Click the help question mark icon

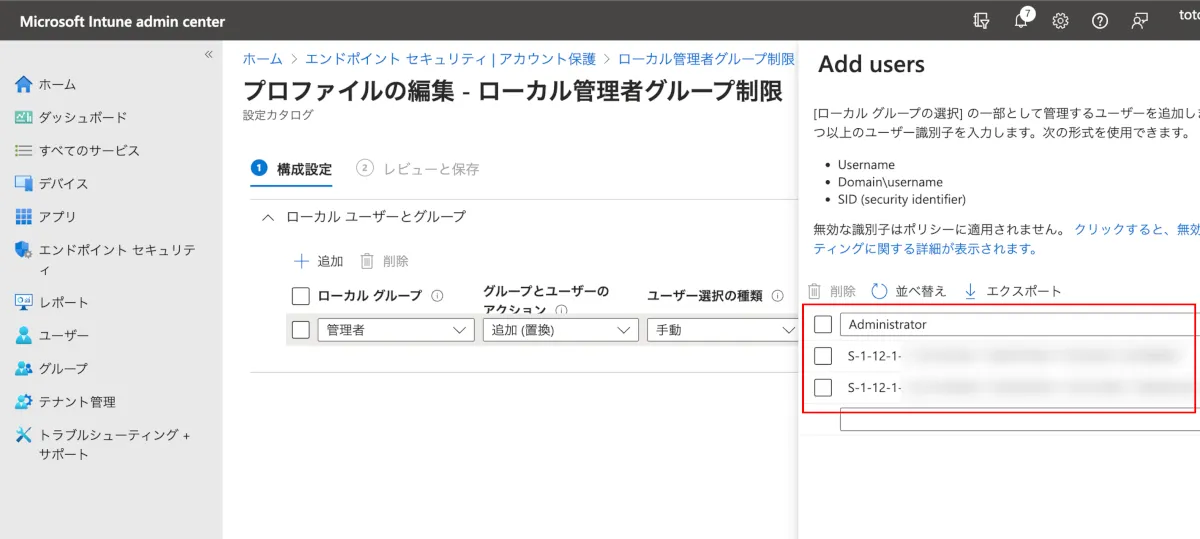tap(1100, 21)
